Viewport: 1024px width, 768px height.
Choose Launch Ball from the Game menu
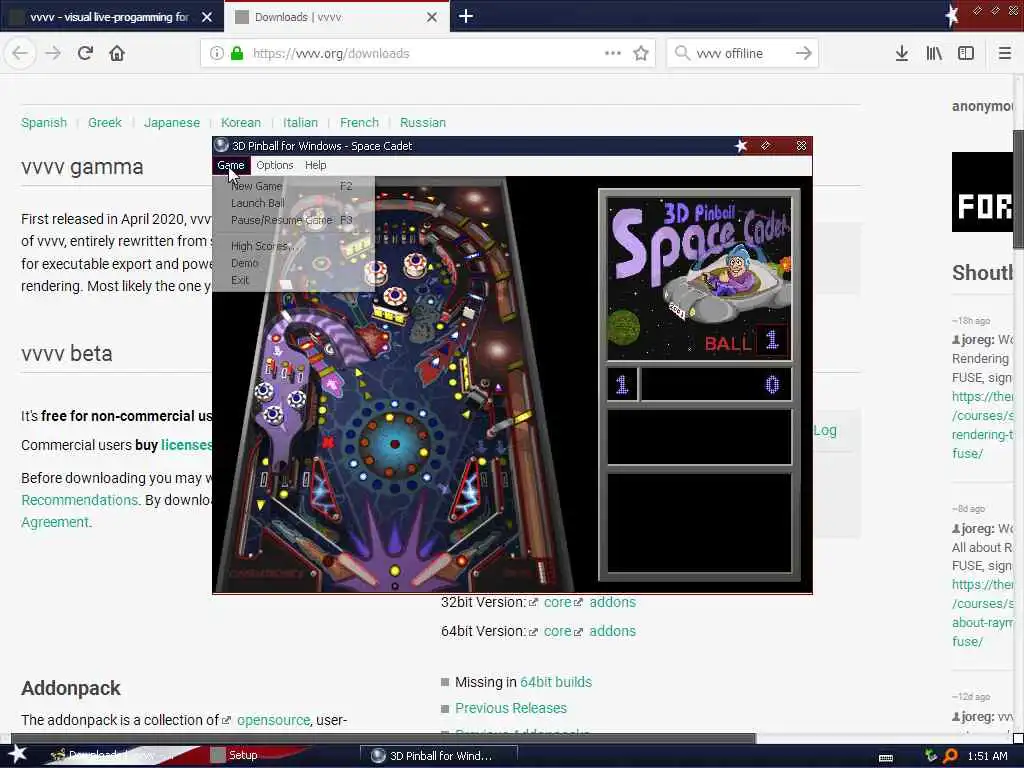point(293,203)
